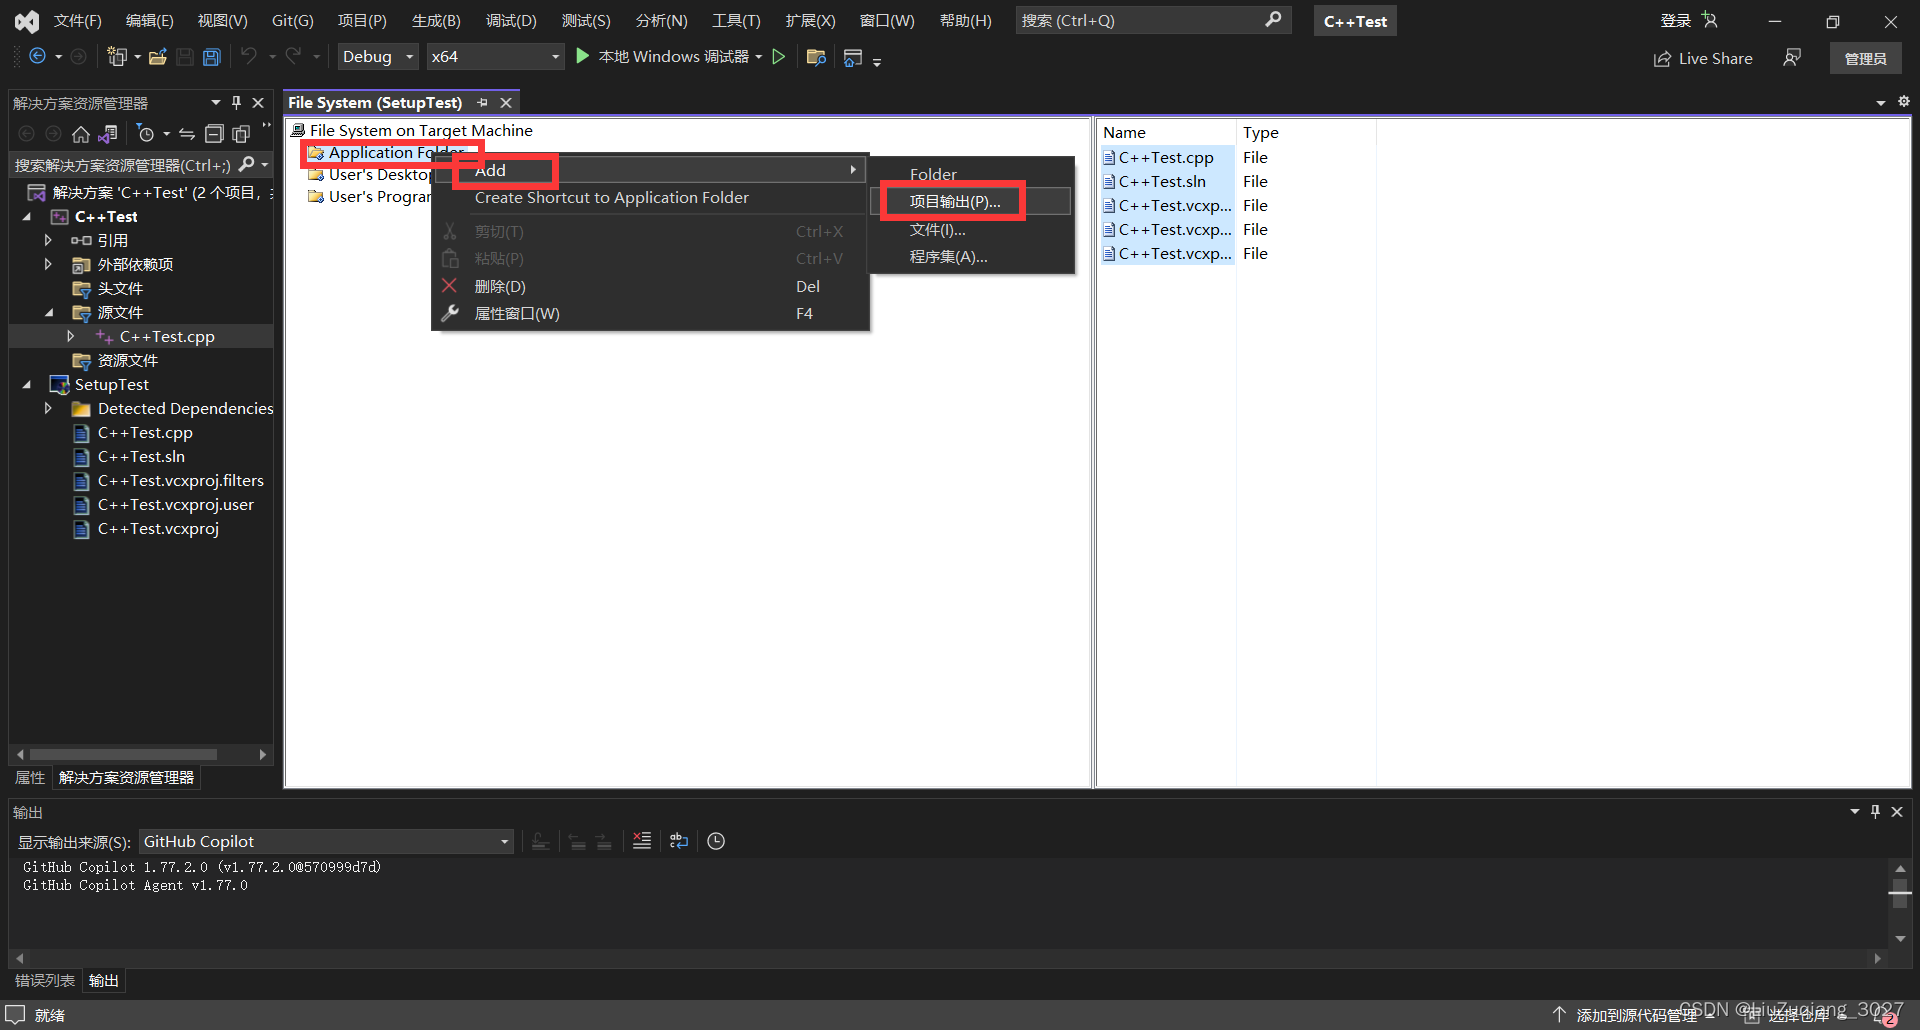Switch views icon in Solution Explorer toolbar
Screen dimensions: 1920x1030
[108, 134]
